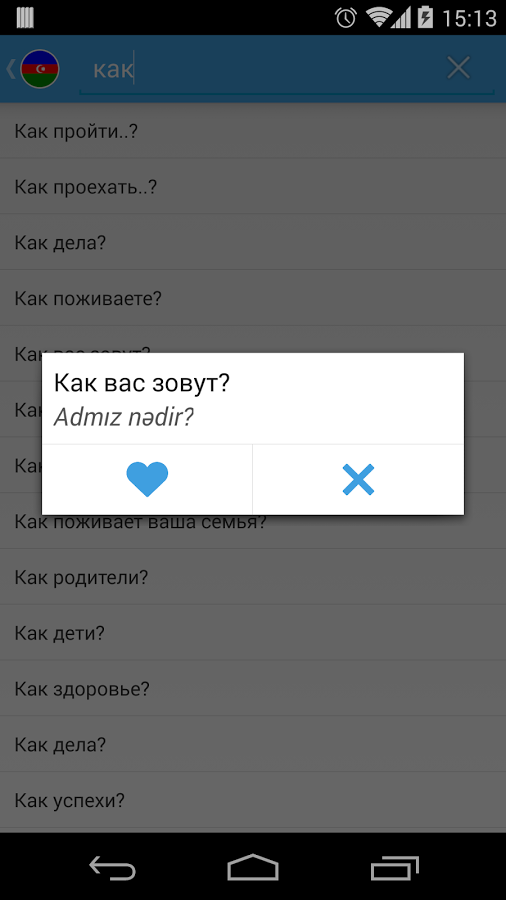
Task: Close the translation dialog with blue X
Action: pos(358,479)
